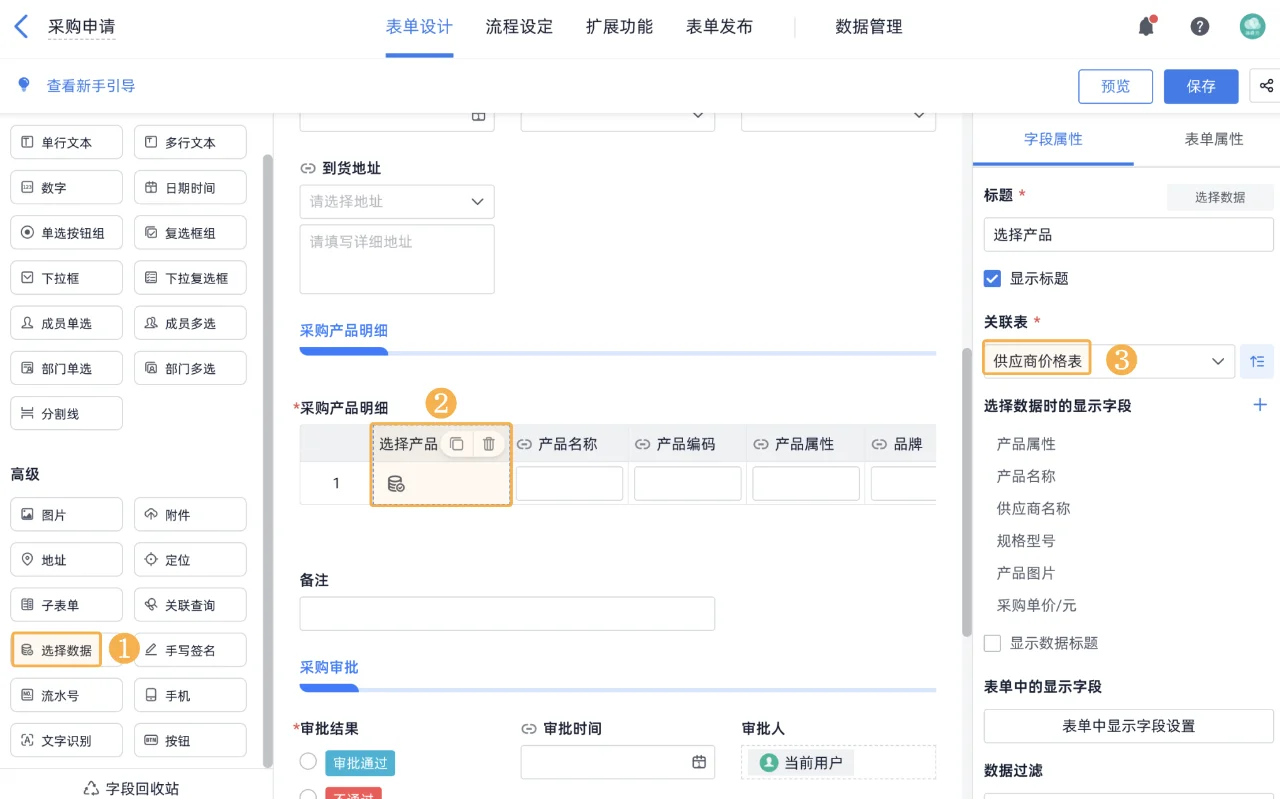The image size is (1280, 799).
Task: Open the 字段回收站 recycle bin
Action: 130,787
